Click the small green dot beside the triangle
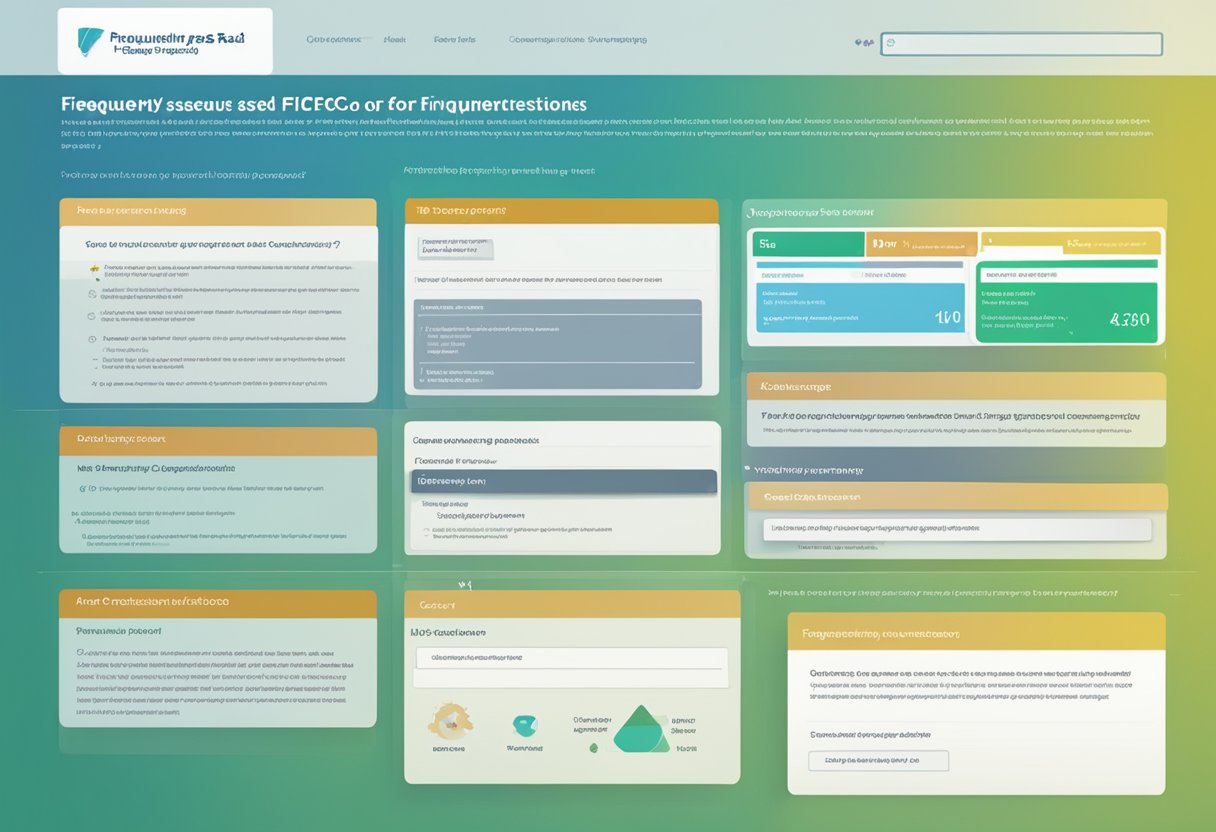This screenshot has width=1216, height=832. (593, 747)
